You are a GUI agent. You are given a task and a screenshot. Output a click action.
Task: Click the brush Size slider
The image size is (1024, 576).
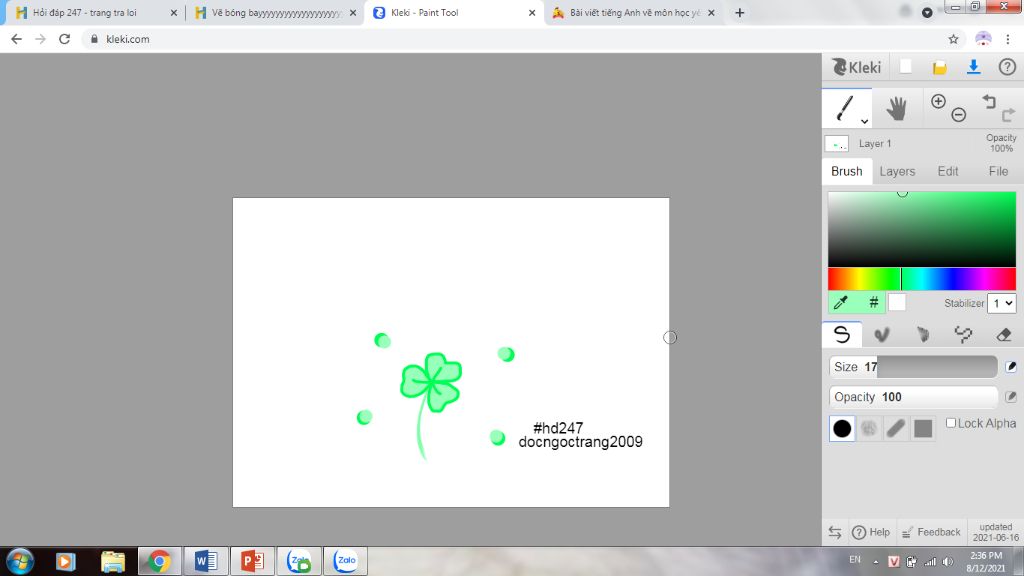tap(913, 367)
